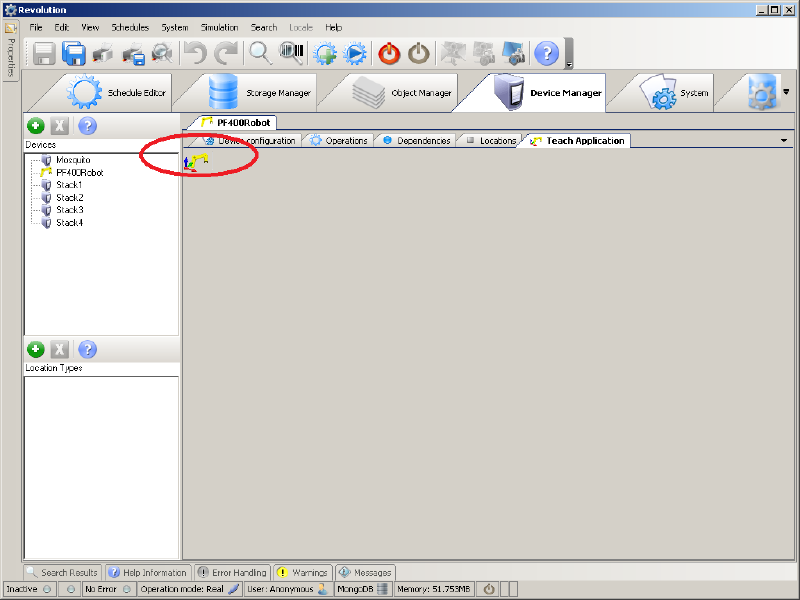The width and height of the screenshot is (800, 600).
Task: Add a device with green plus icon
Action: (x=35, y=126)
